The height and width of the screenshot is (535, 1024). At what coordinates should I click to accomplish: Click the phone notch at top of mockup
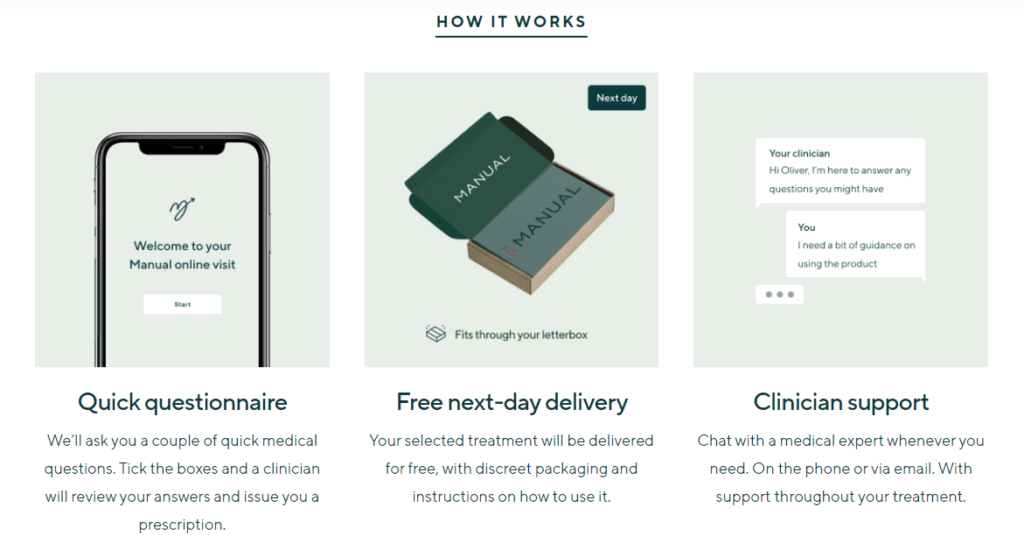pos(182,148)
